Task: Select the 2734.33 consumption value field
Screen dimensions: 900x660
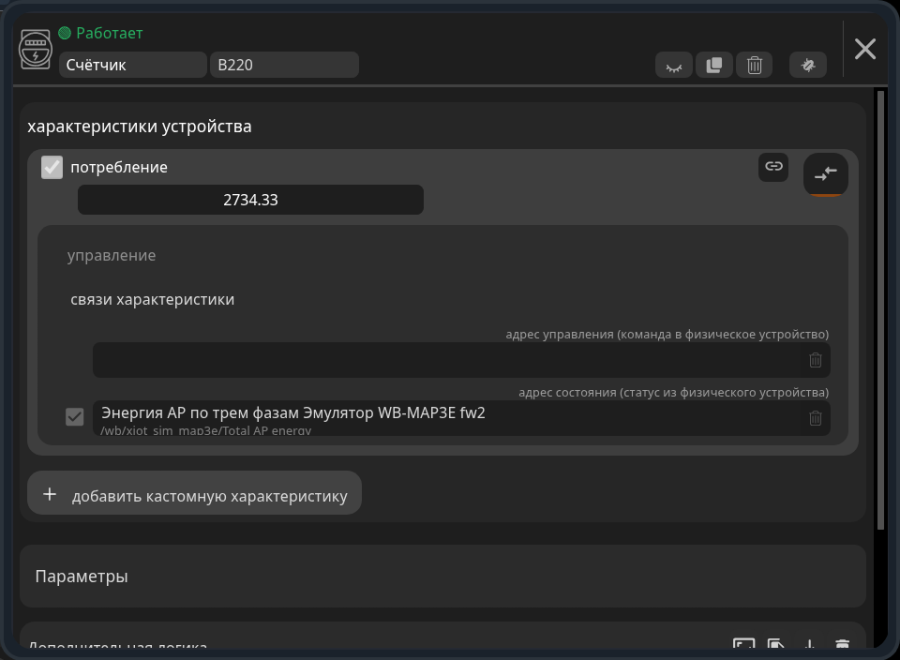Action: click(x=251, y=200)
